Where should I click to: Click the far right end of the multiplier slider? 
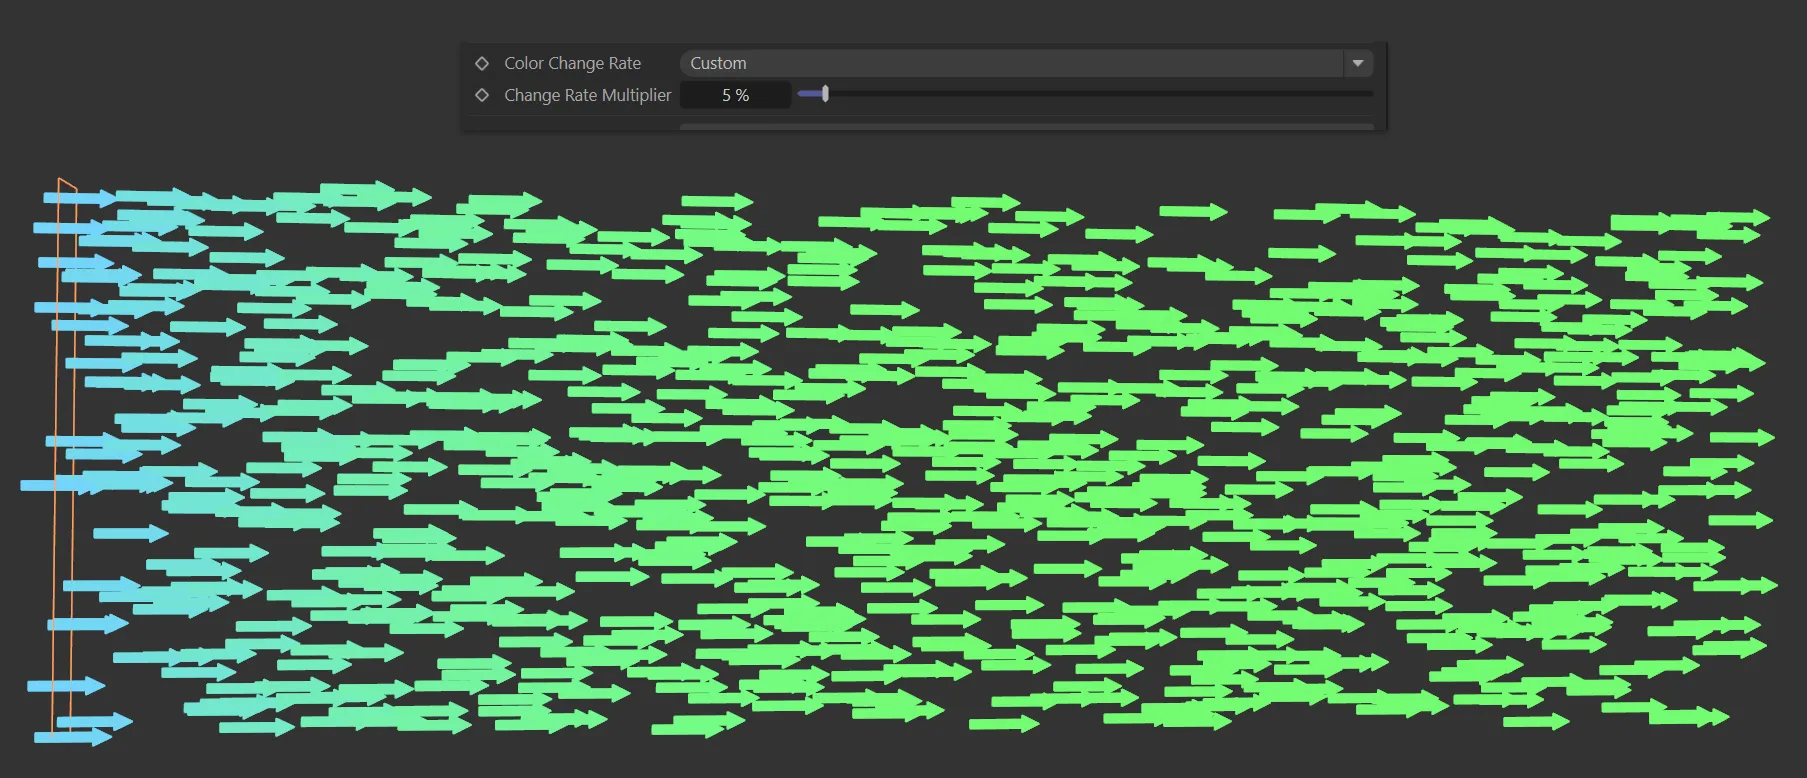tap(1368, 94)
